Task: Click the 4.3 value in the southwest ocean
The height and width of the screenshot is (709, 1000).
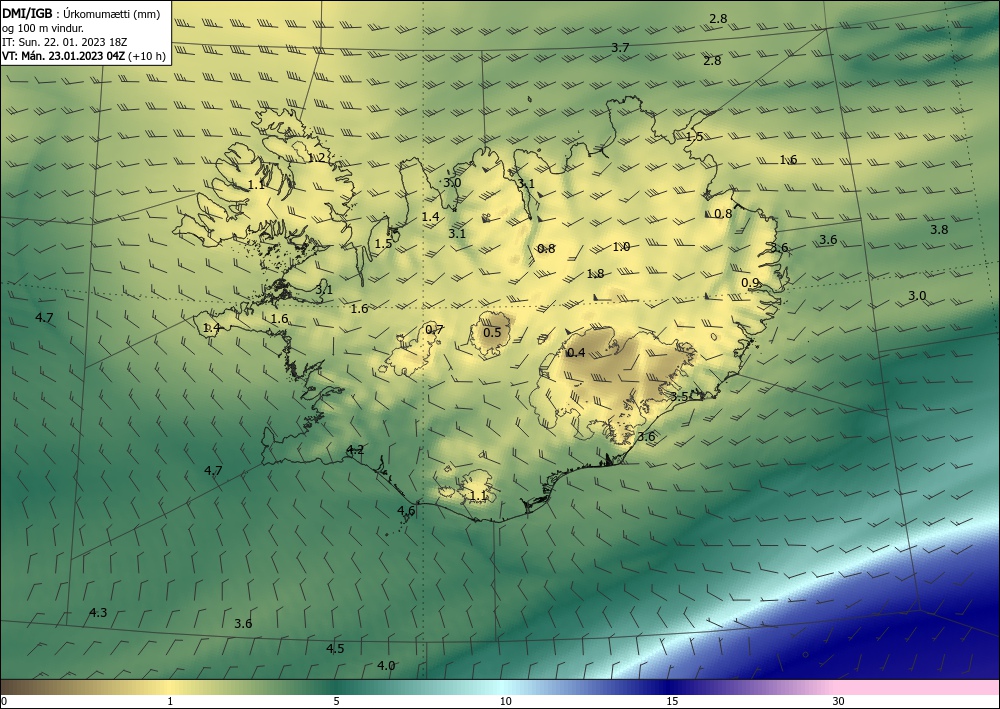Action: click(x=98, y=613)
